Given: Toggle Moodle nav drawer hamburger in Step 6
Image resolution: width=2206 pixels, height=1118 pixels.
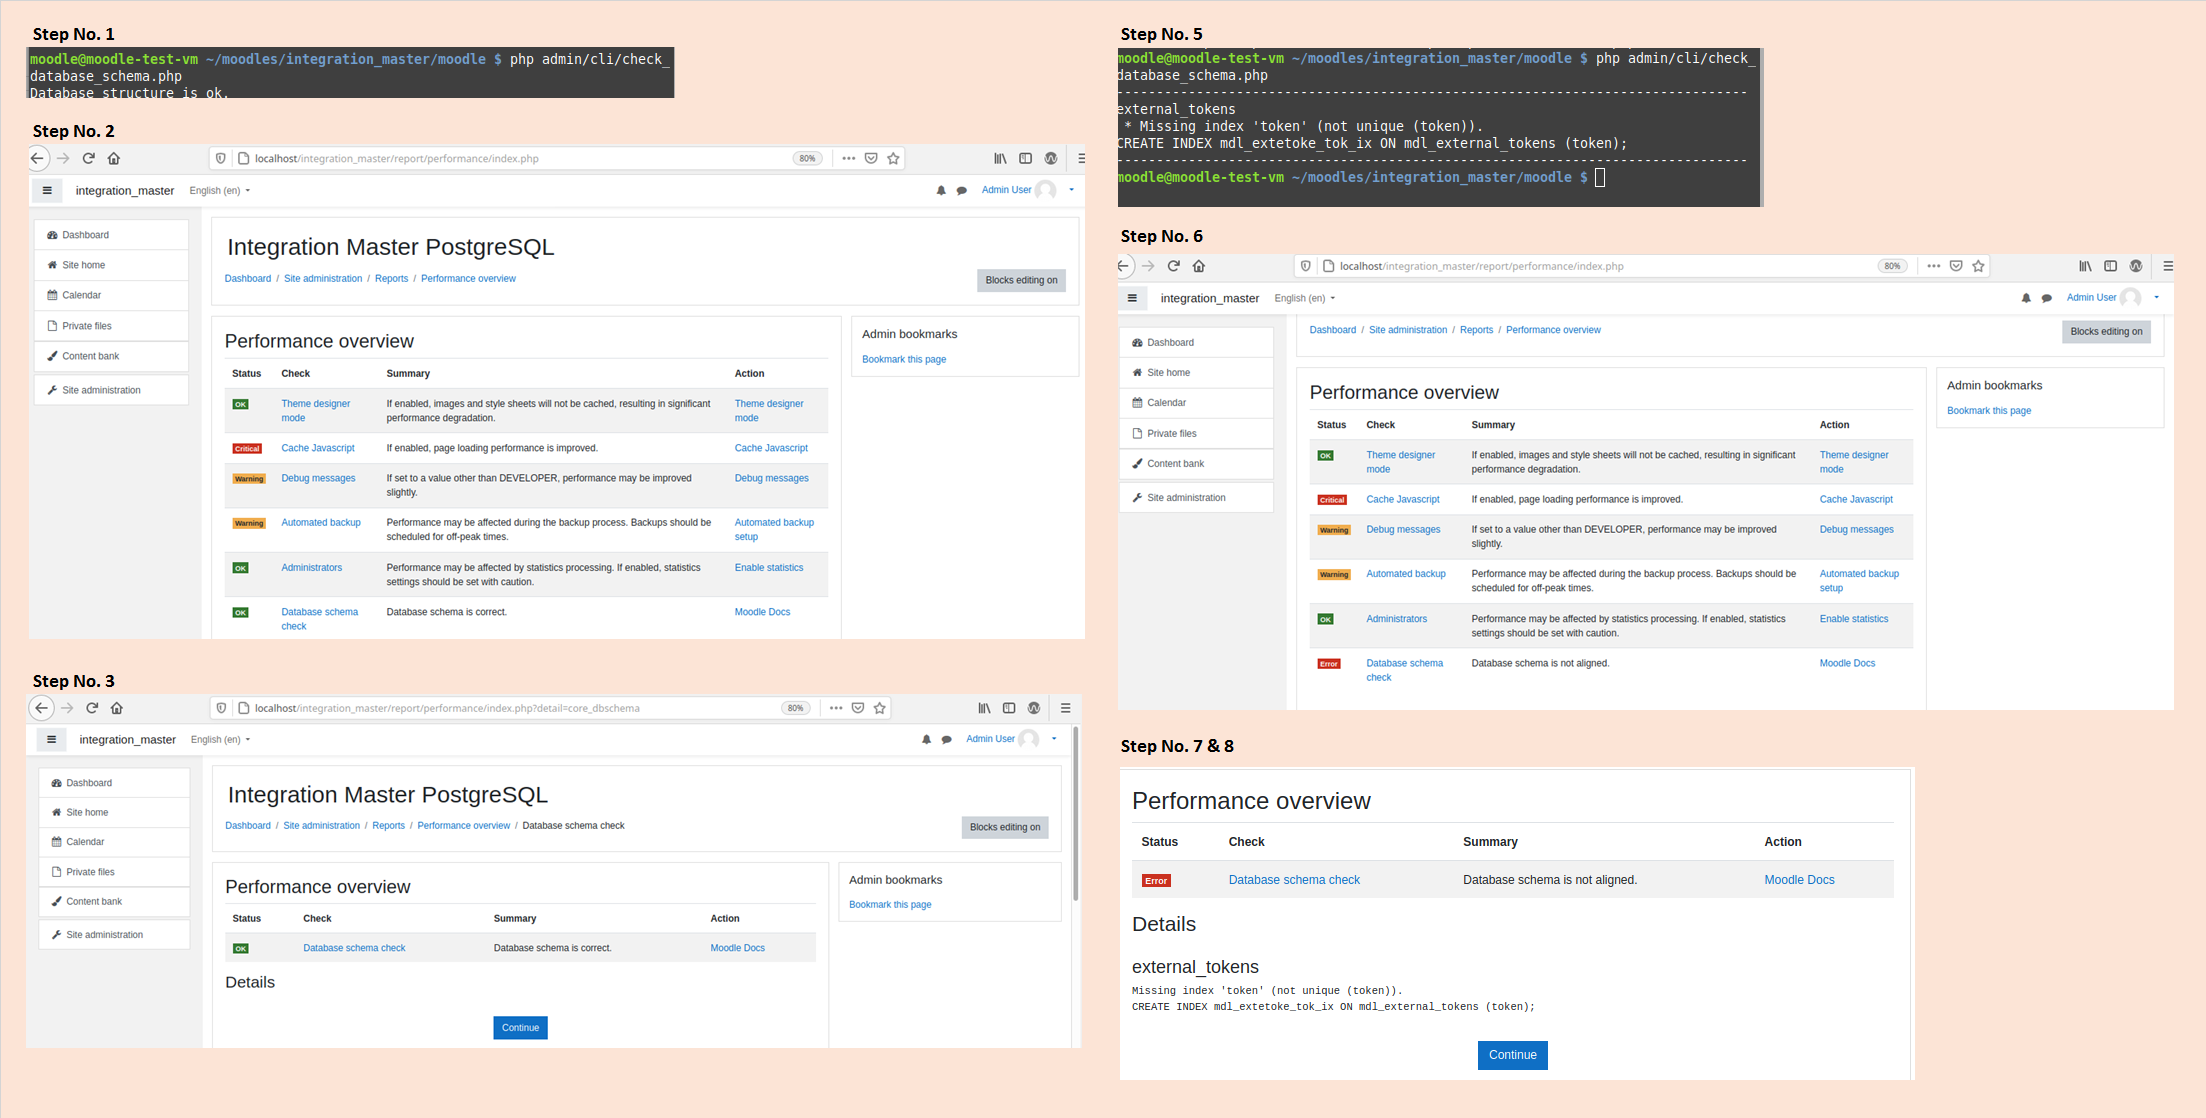Looking at the screenshot, I should point(1132,298).
